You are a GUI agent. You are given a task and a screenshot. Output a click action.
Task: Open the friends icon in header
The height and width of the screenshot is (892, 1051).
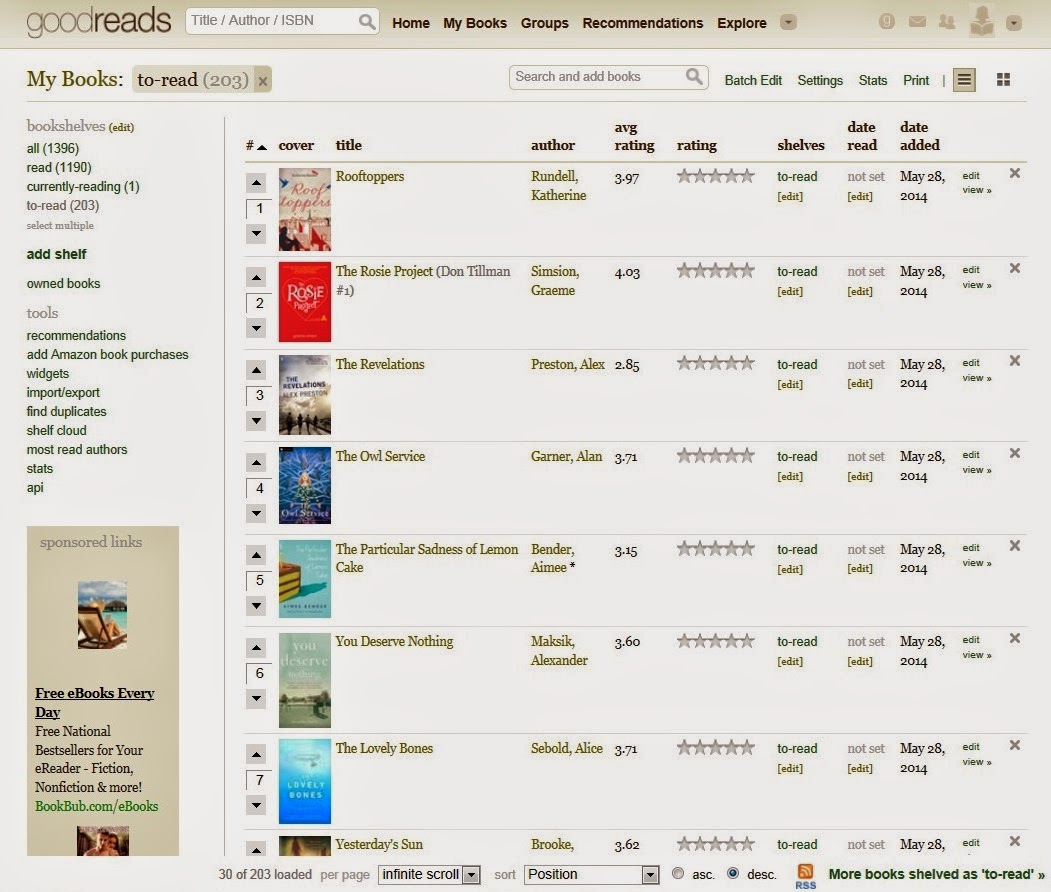tap(947, 22)
